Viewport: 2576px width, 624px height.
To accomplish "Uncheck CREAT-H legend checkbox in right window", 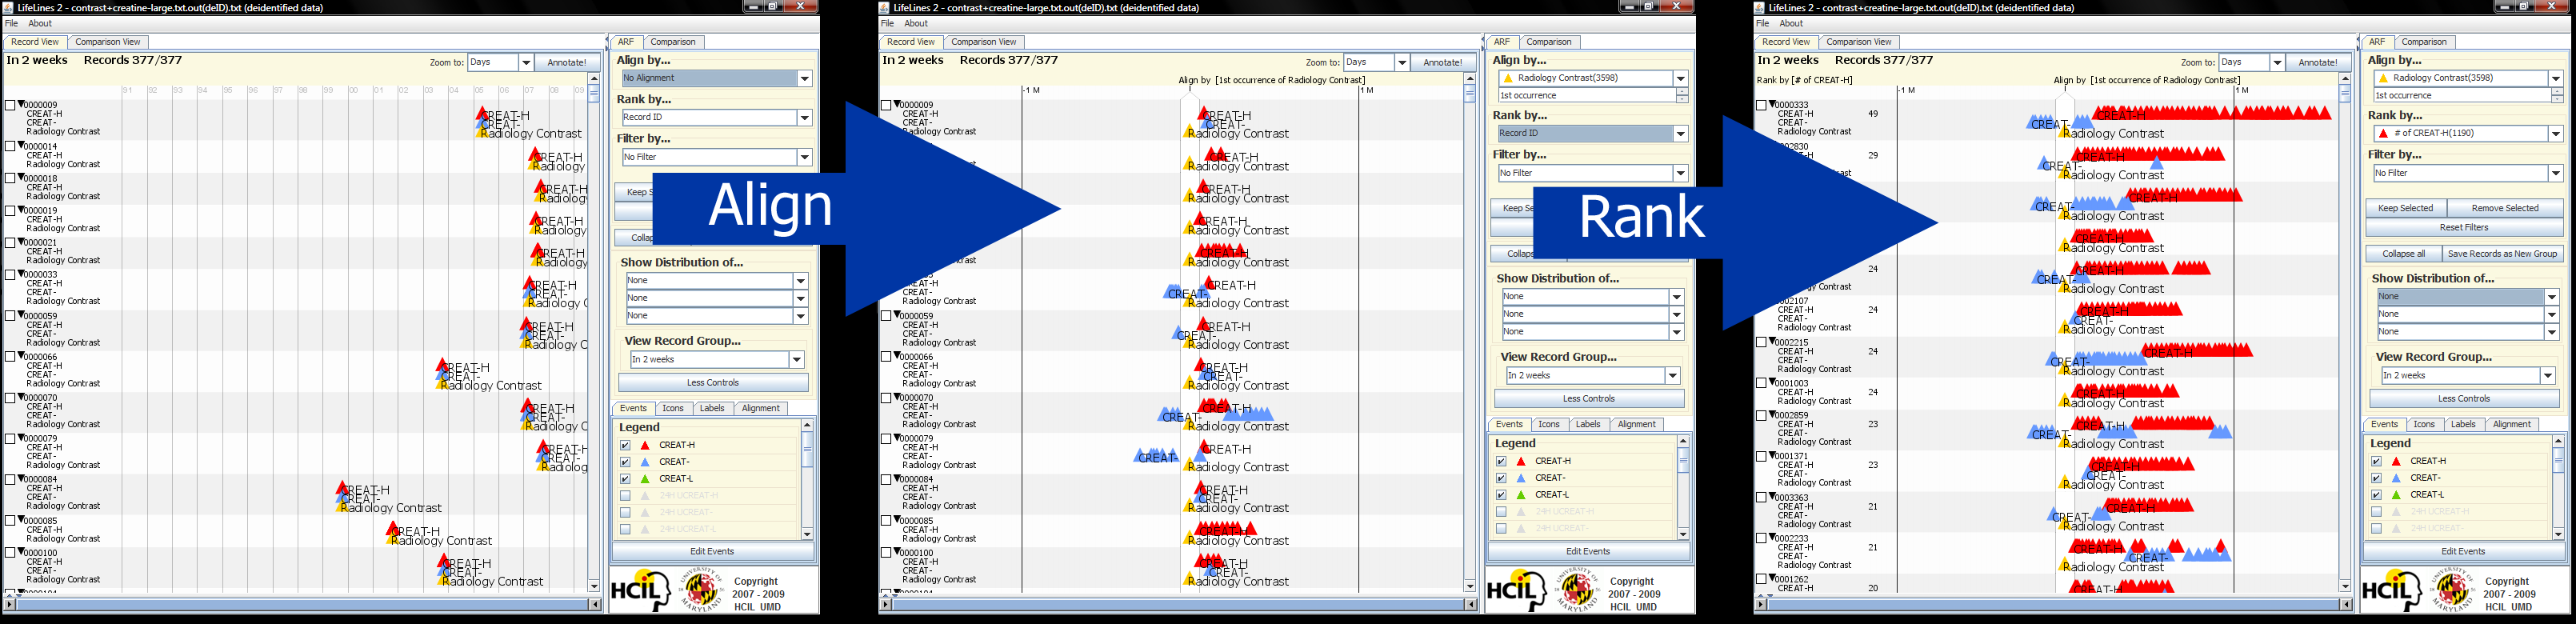I will [x=2376, y=461].
